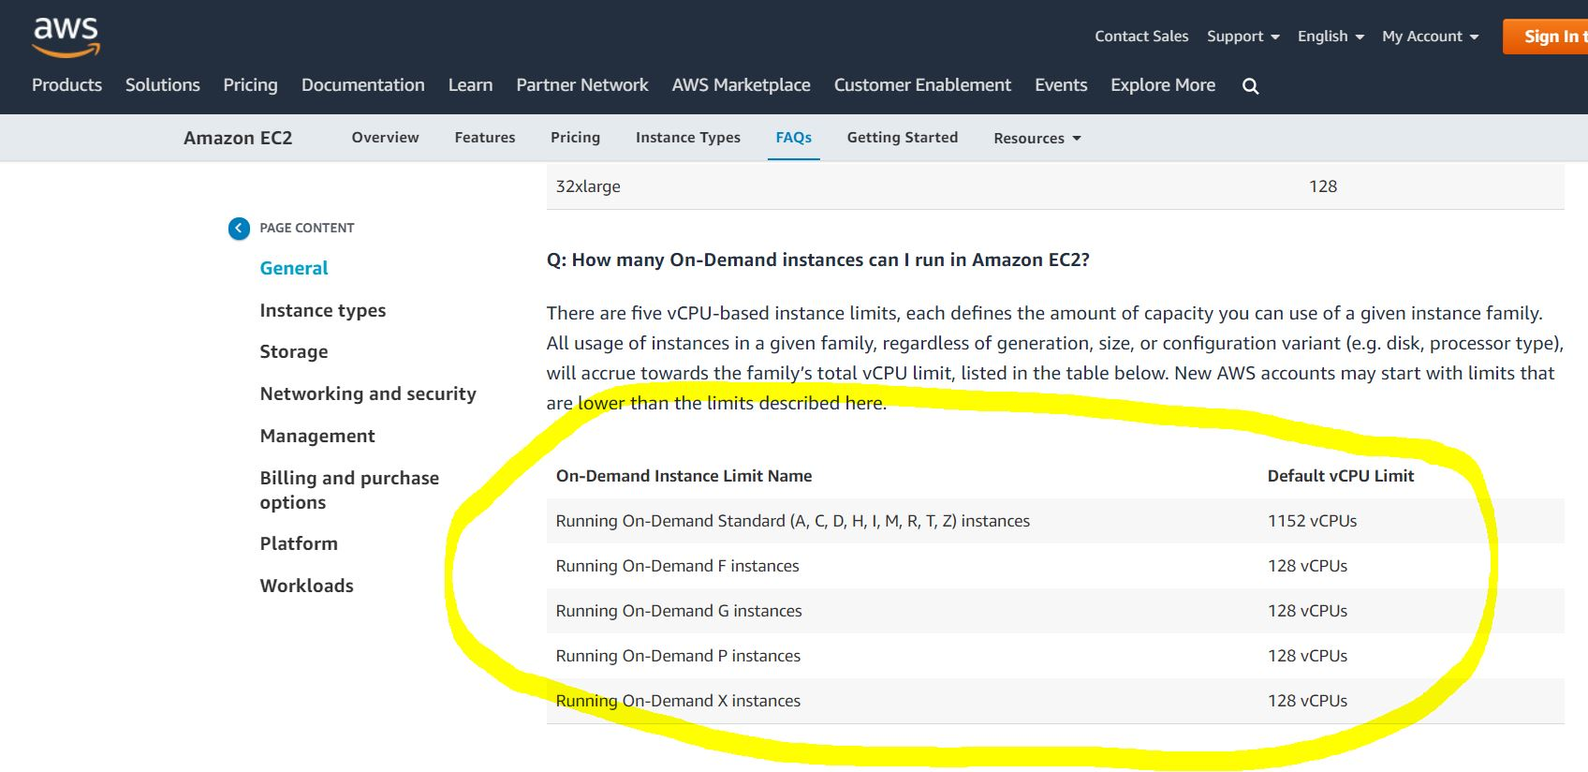Click the 1152 vCPUs value
This screenshot has width=1588, height=772.
1312,521
